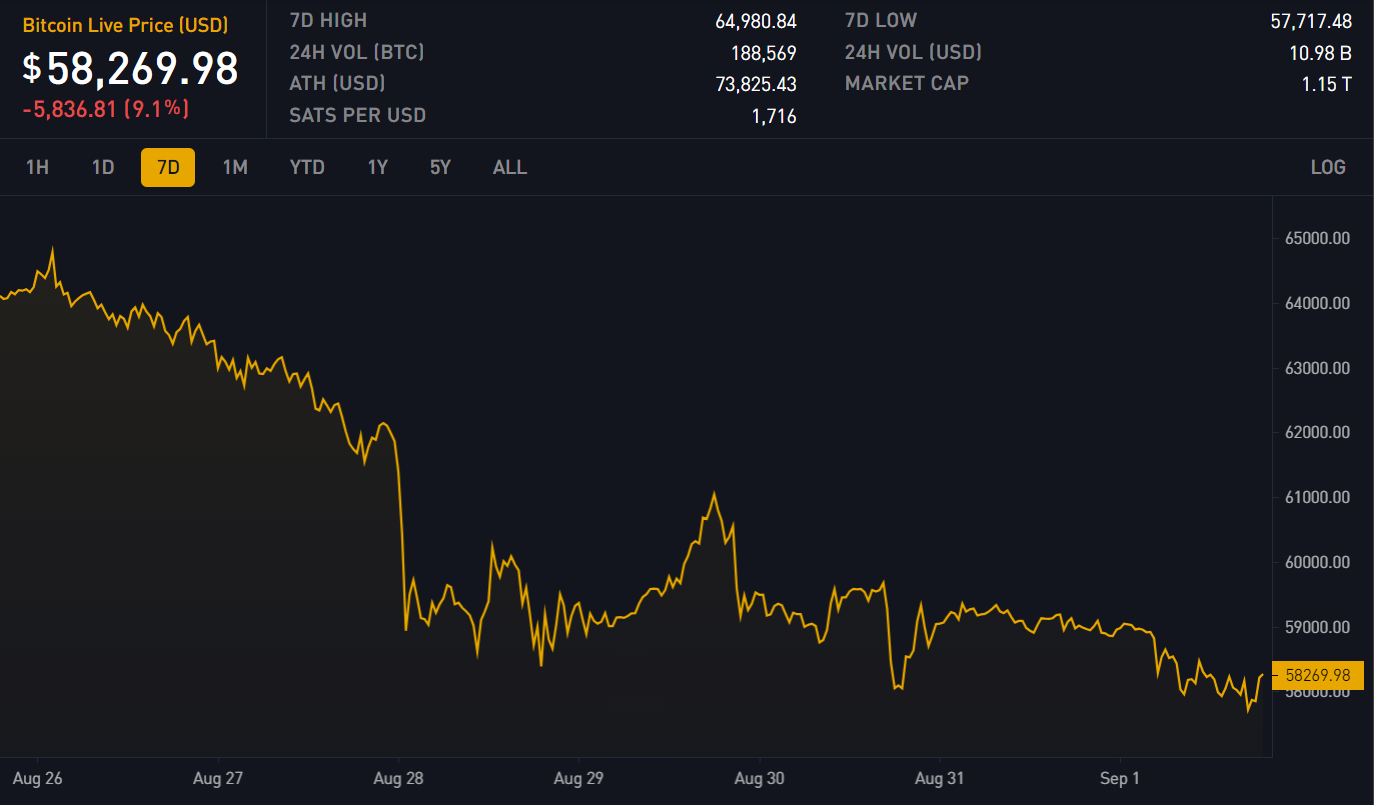1374x805 pixels.
Task: Toggle the LOG scale option
Action: point(1328,167)
